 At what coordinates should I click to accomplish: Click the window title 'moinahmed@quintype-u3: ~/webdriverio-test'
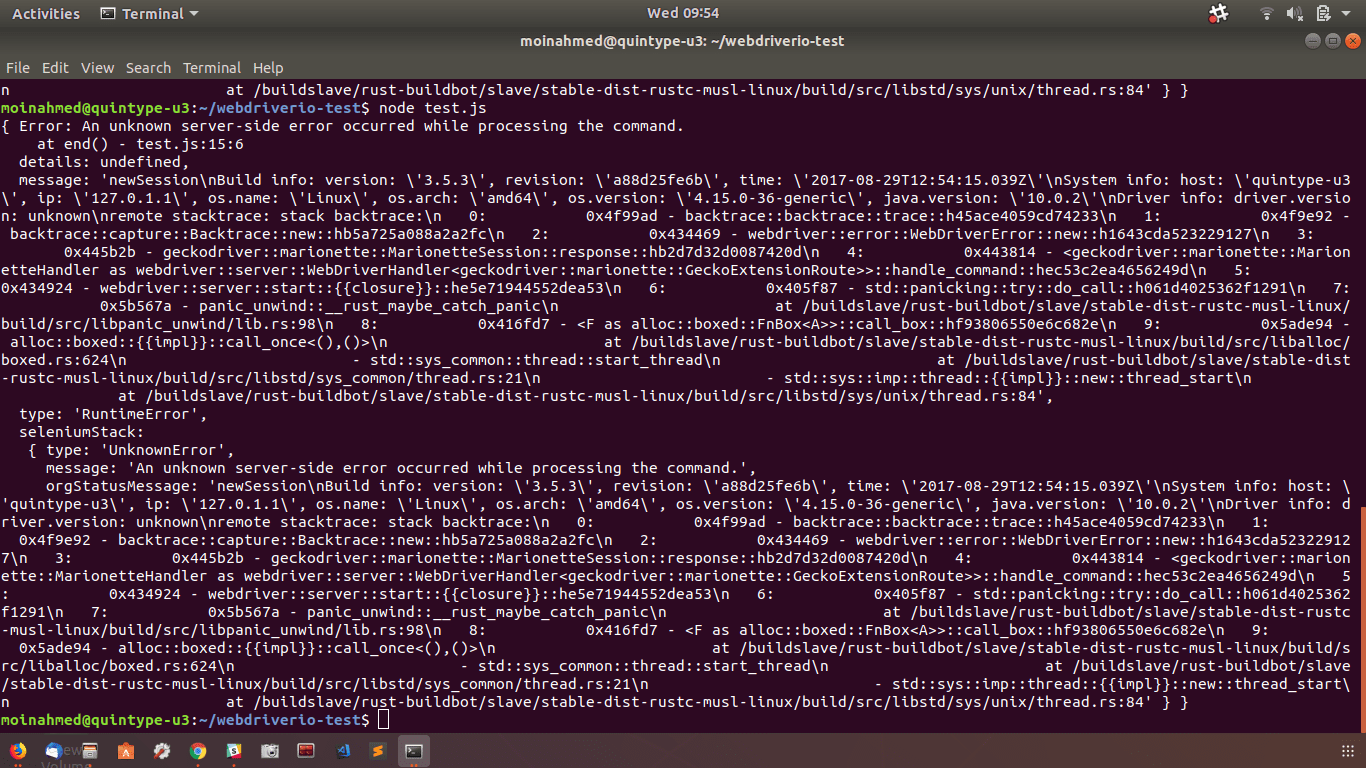pos(683,41)
